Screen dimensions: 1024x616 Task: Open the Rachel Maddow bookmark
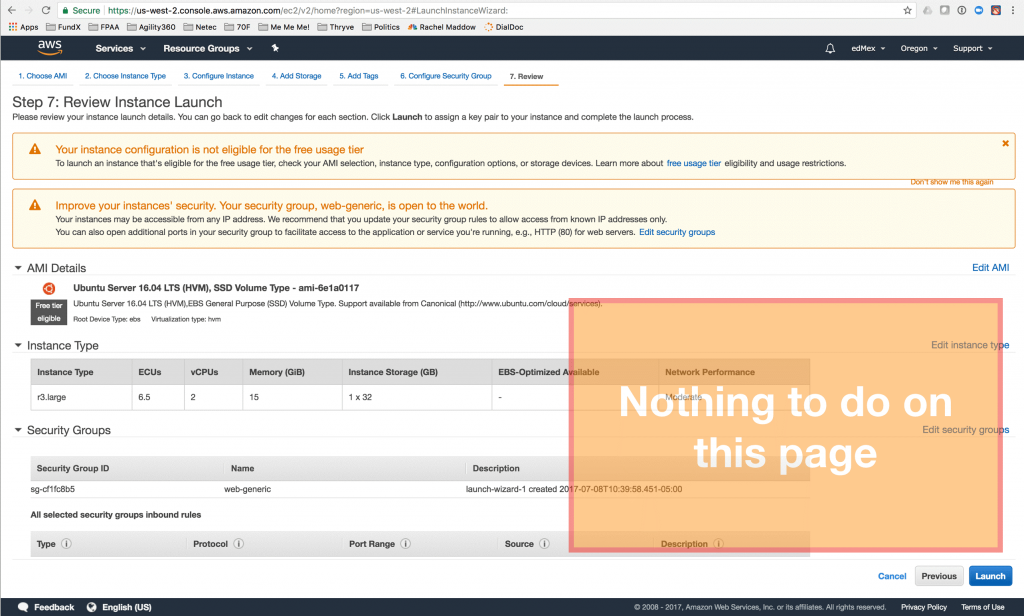441,27
